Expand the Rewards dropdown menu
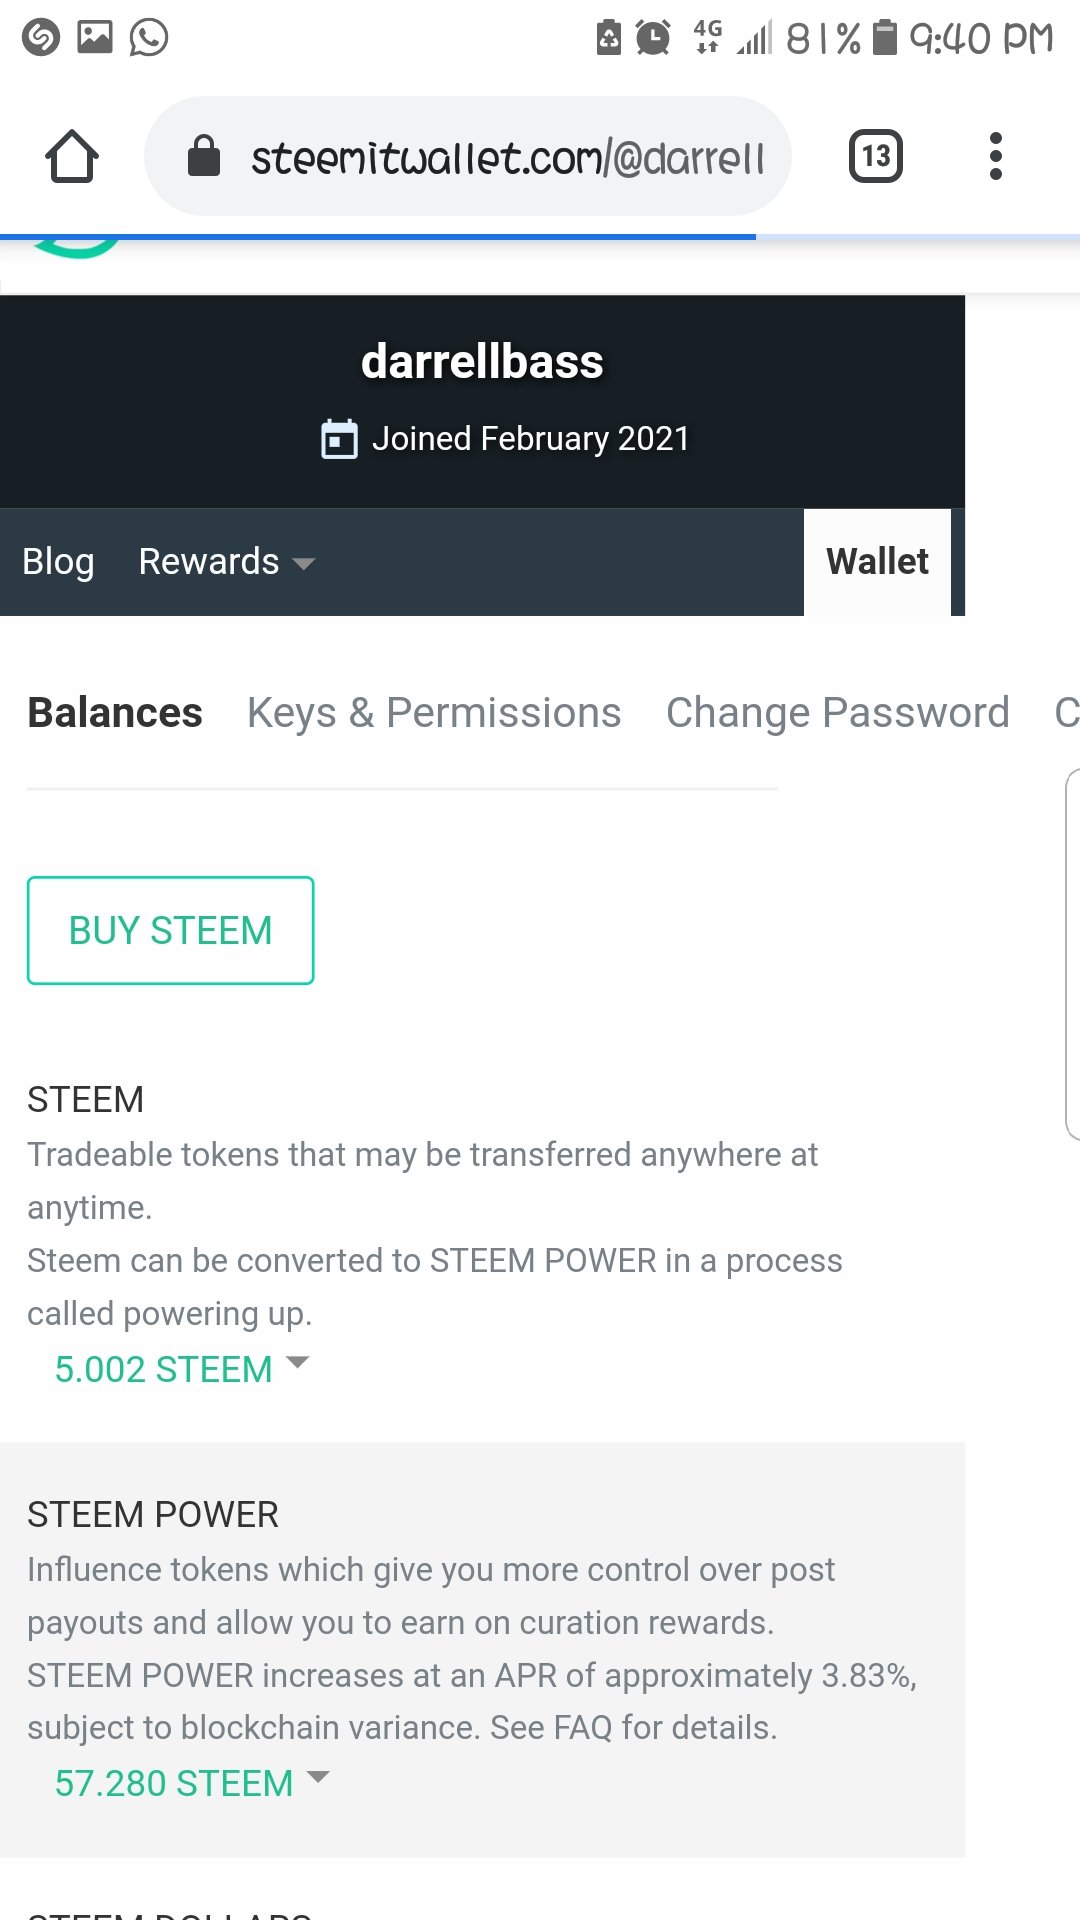The width and height of the screenshot is (1080, 1920). (x=227, y=562)
